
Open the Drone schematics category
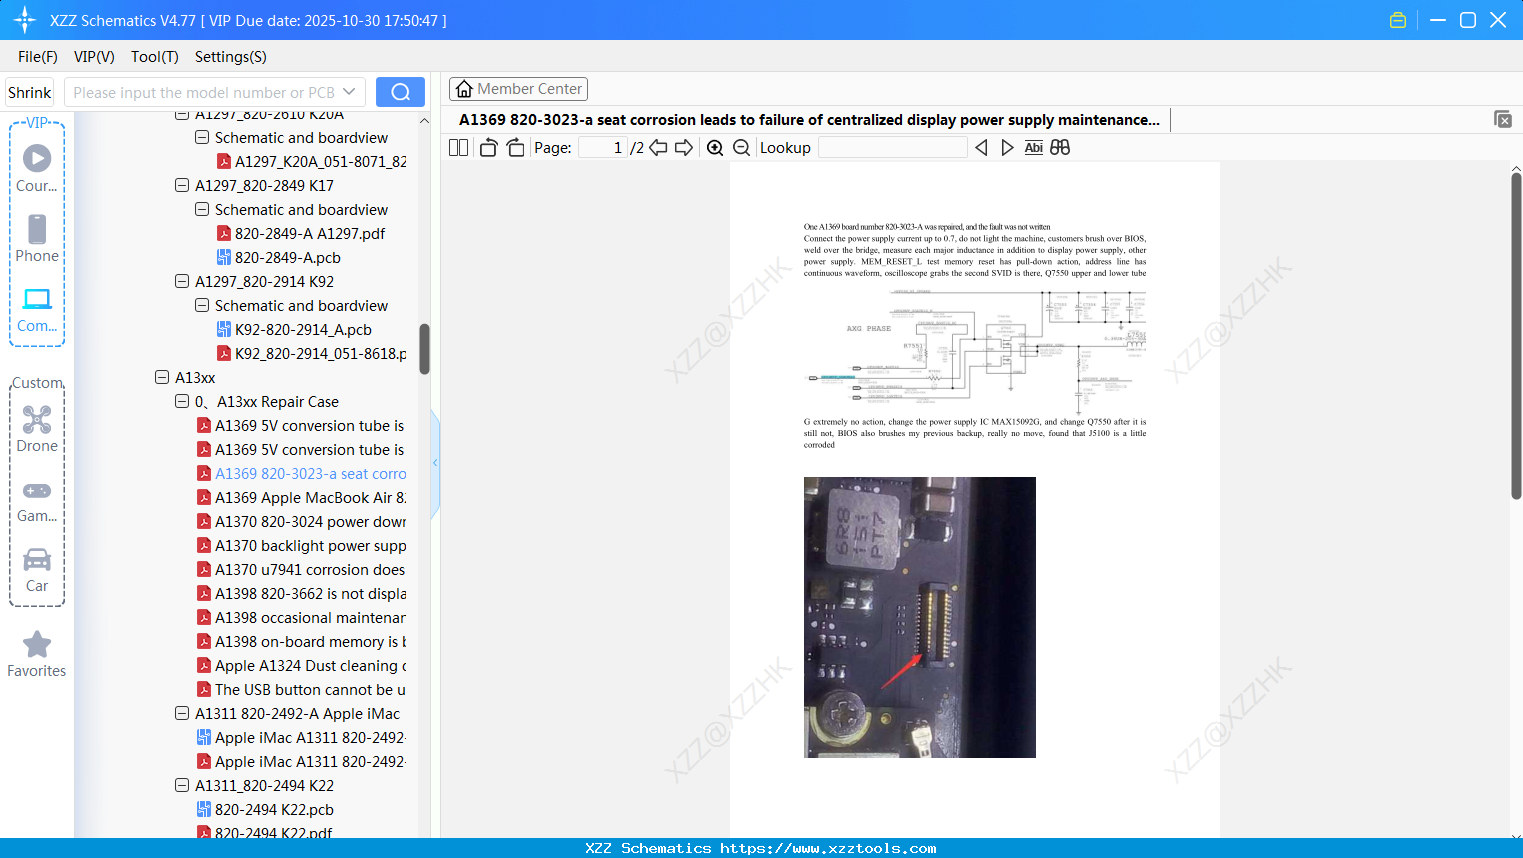[37, 429]
